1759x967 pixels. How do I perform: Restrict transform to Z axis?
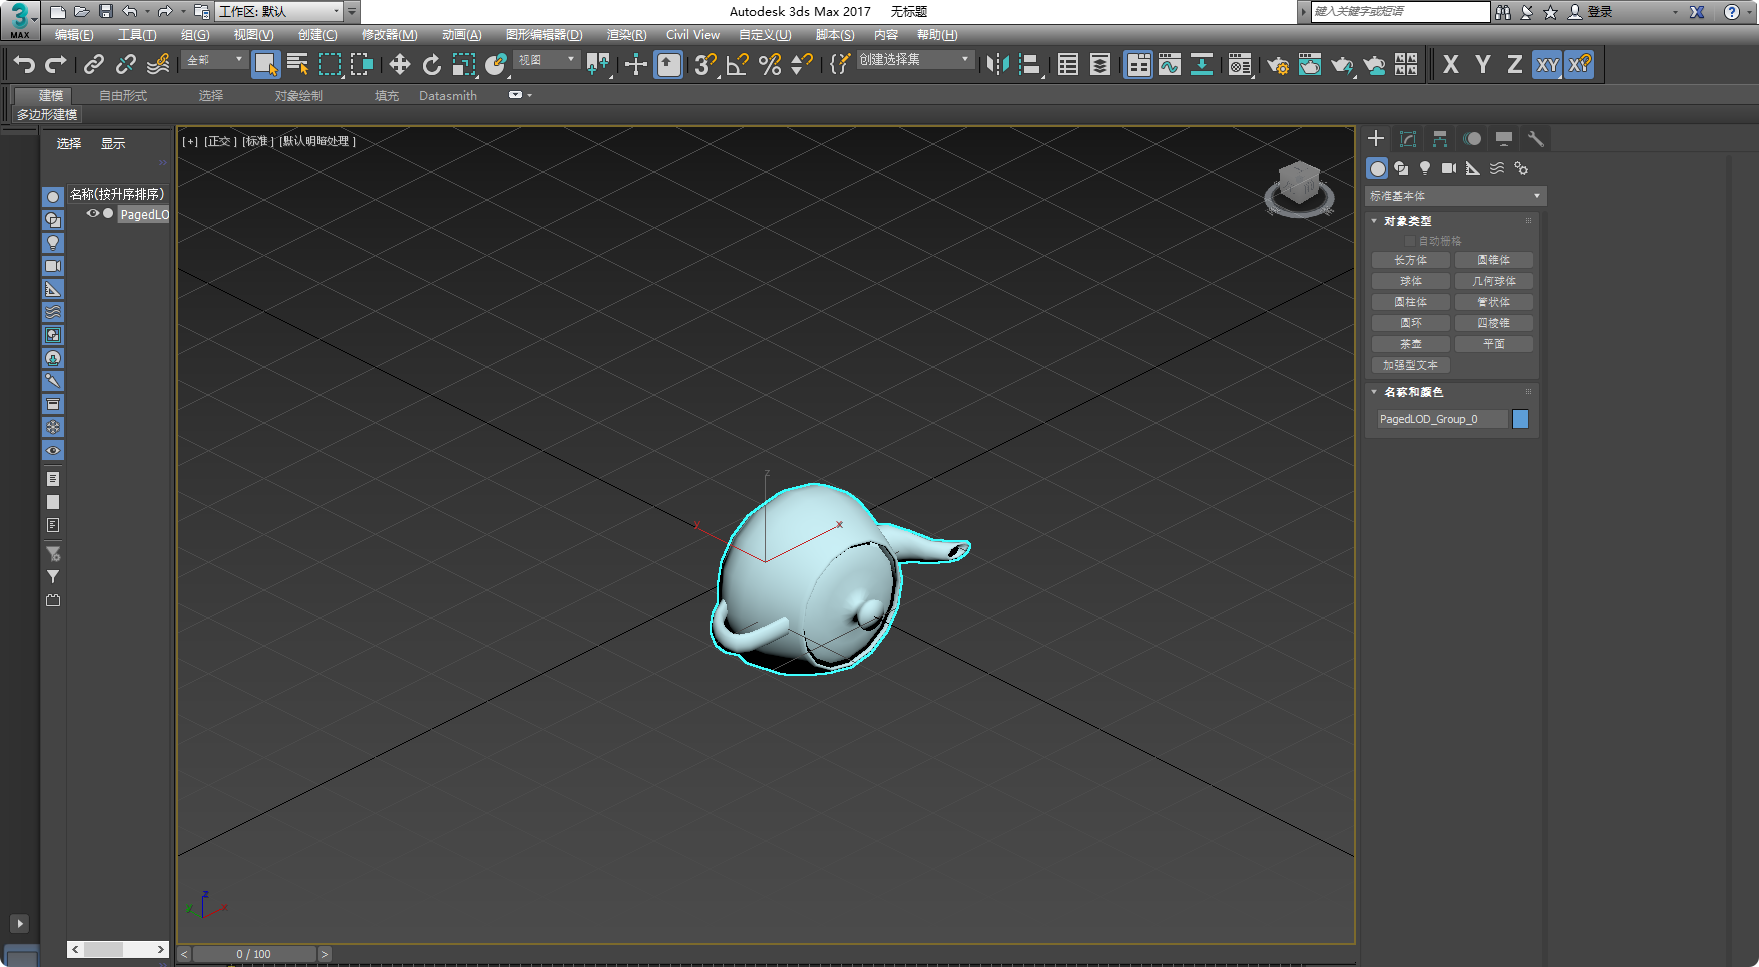(x=1515, y=65)
